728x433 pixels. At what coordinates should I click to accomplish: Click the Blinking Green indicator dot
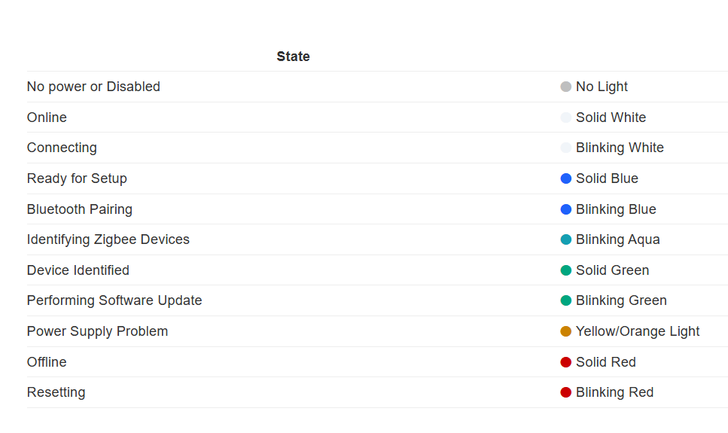pyautogui.click(x=566, y=301)
